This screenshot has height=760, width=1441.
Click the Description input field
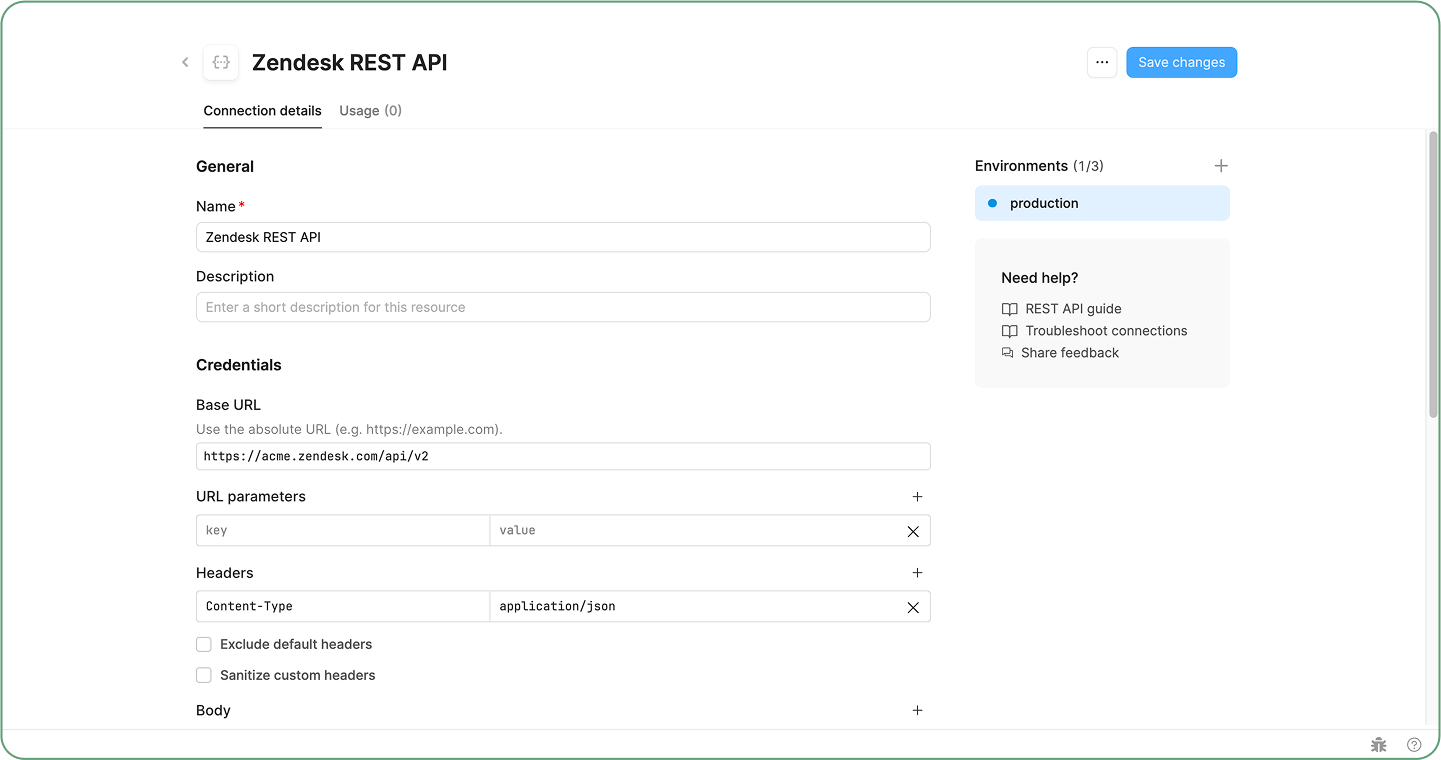tap(563, 307)
